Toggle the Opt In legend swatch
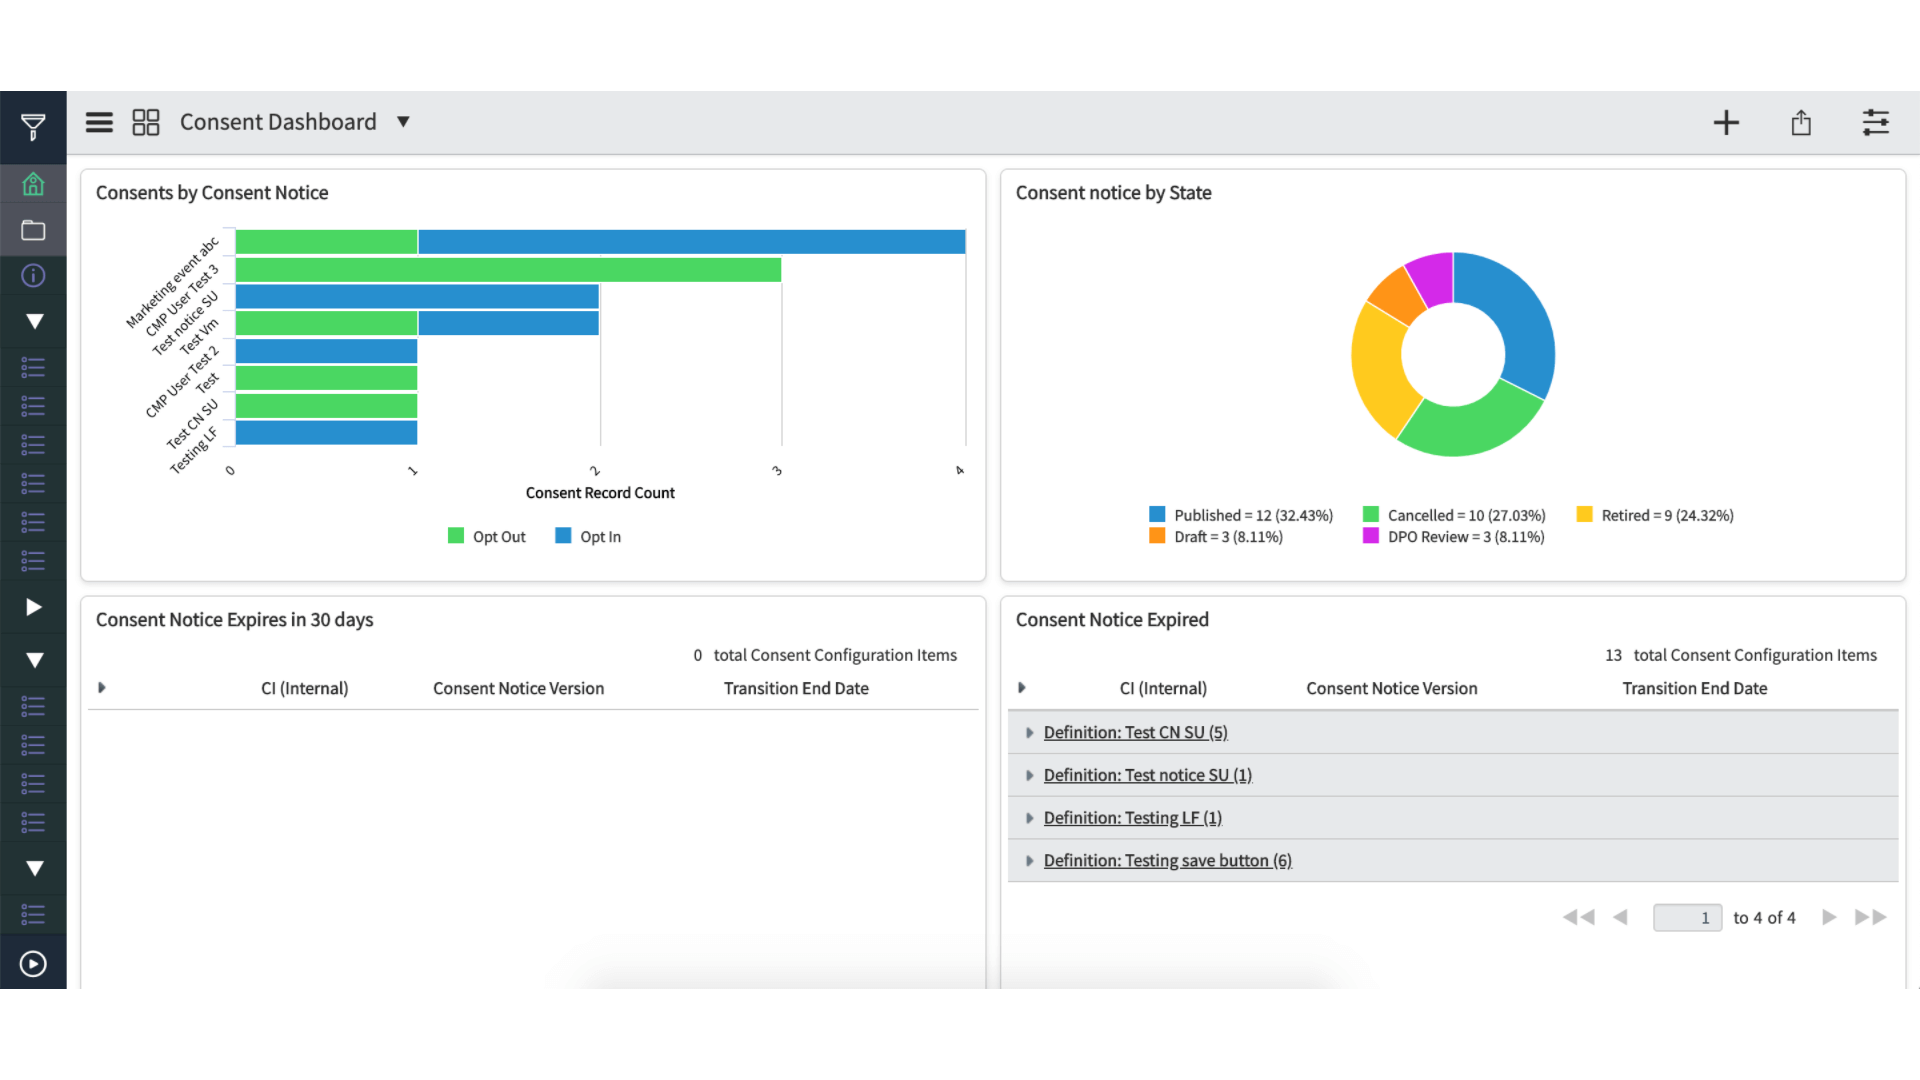Viewport: 1920px width, 1080px height. pos(563,536)
